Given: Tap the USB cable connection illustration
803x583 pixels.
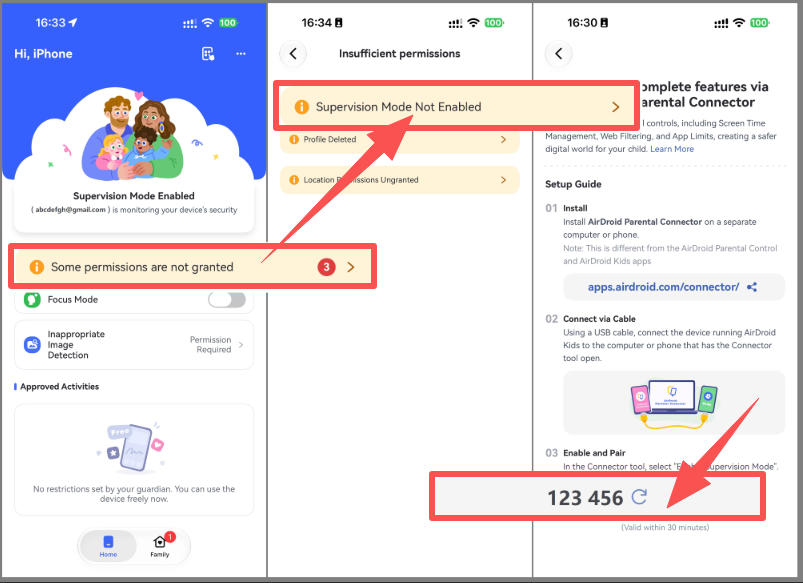Looking at the screenshot, I should 674,404.
